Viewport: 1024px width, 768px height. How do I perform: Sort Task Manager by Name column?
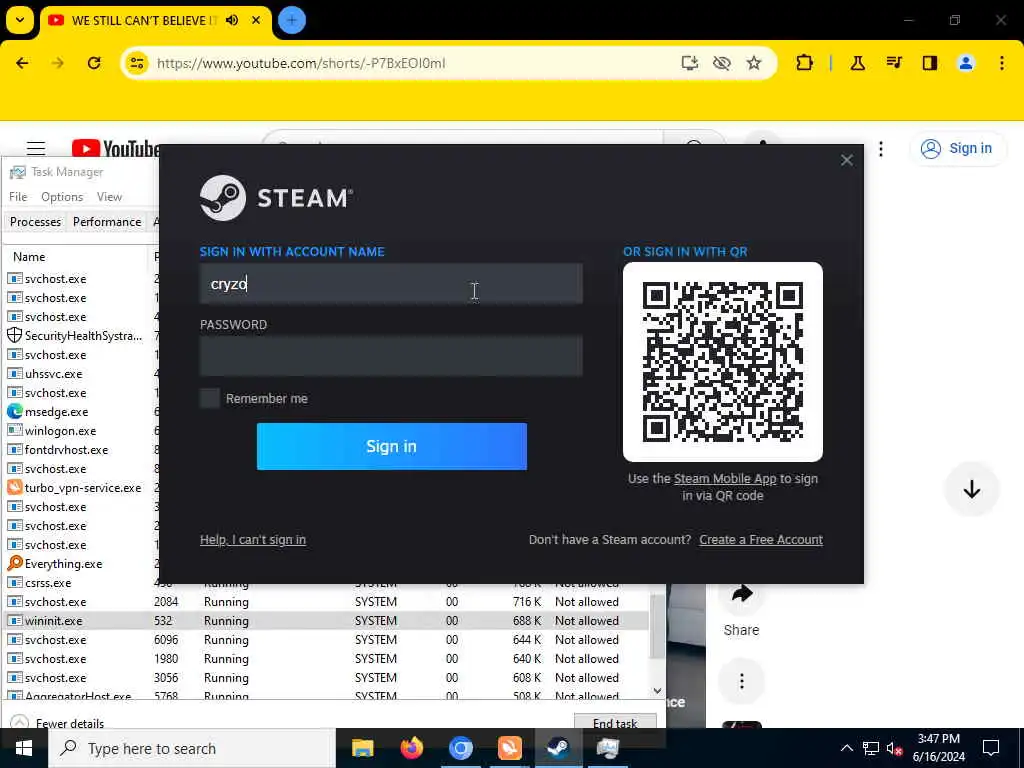click(x=29, y=257)
